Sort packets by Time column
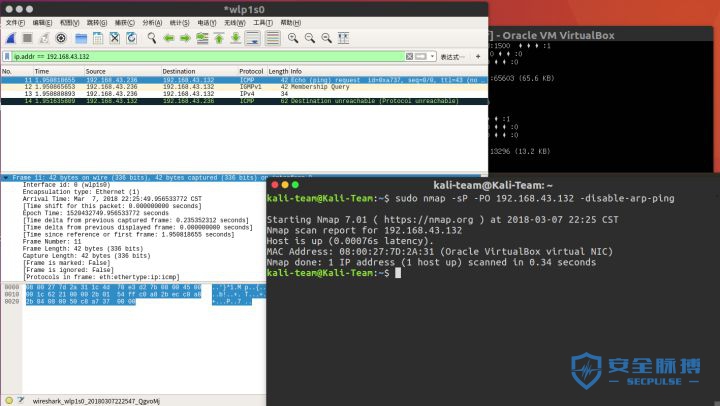This screenshot has width=720, height=406. pos(58,71)
